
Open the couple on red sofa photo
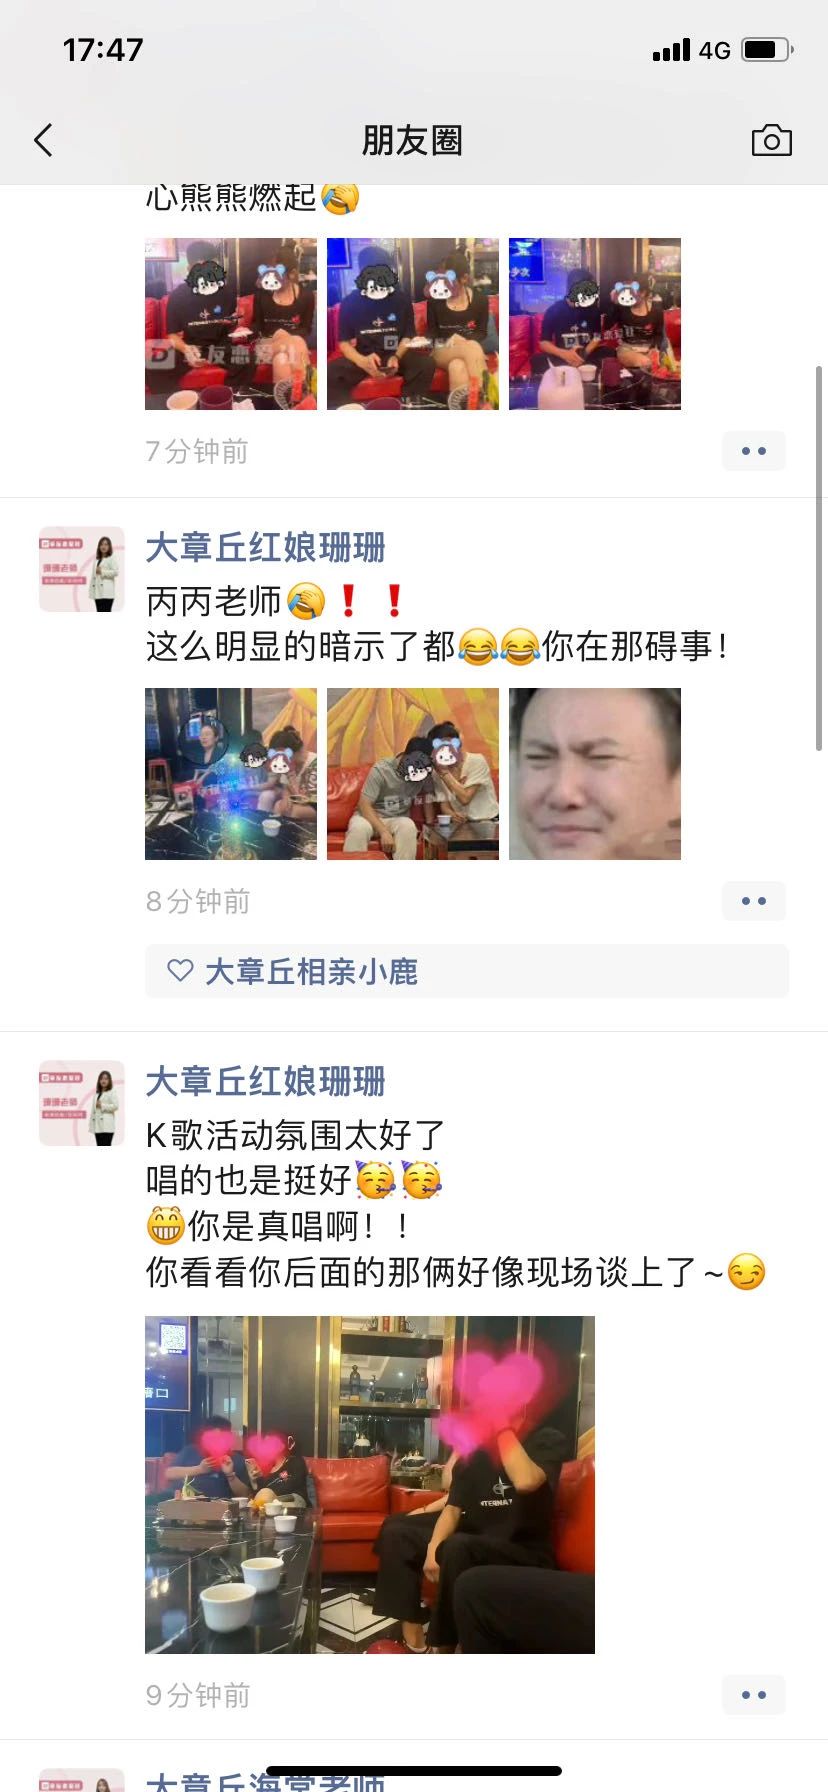(x=413, y=774)
